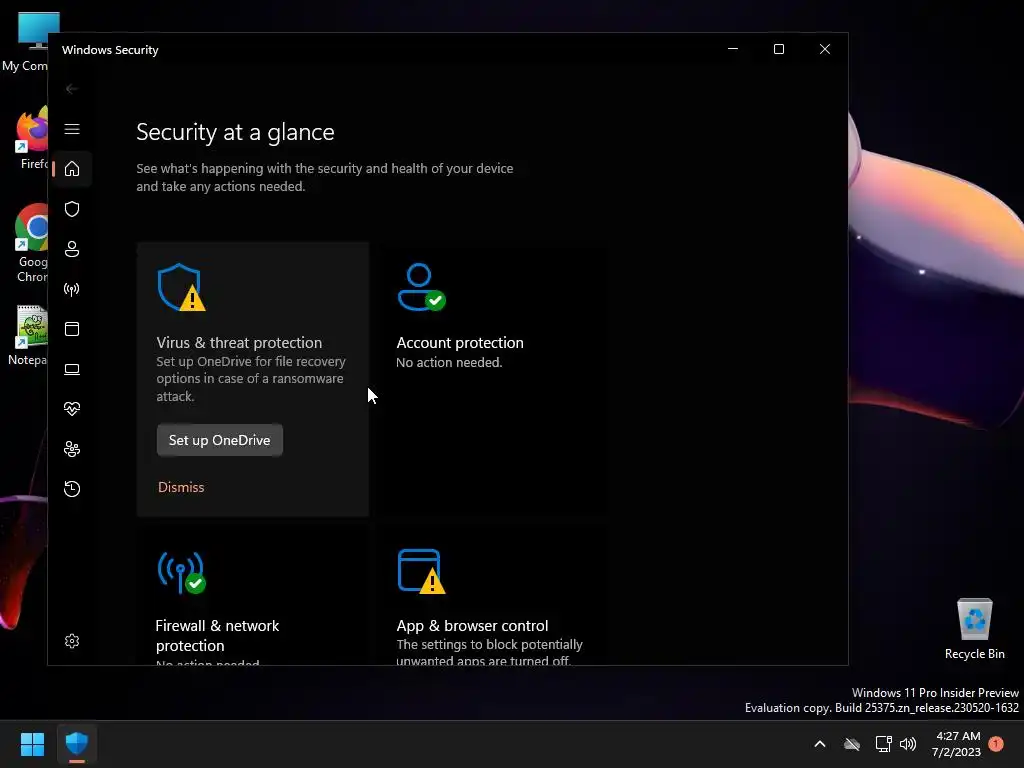Click Windows Security icon in the taskbar
The width and height of the screenshot is (1024, 768).
76,744
